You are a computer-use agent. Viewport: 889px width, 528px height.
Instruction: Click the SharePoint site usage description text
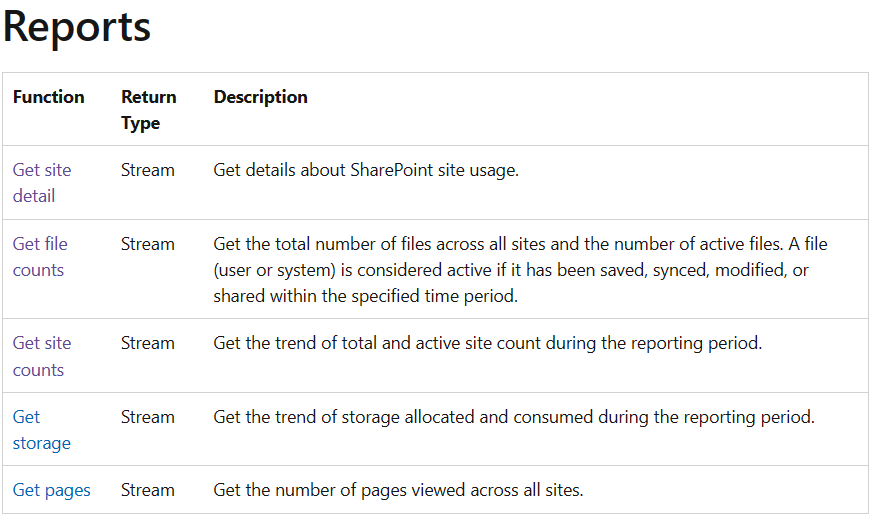point(365,170)
